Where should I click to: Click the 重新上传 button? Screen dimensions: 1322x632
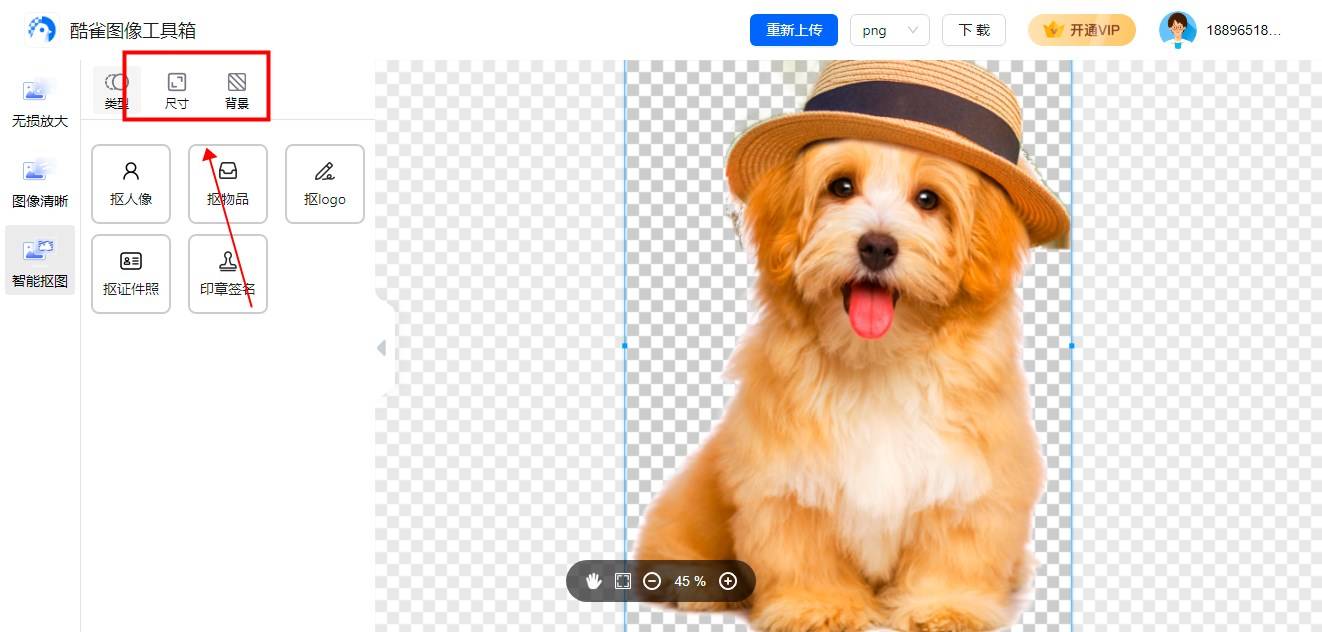pyautogui.click(x=794, y=30)
